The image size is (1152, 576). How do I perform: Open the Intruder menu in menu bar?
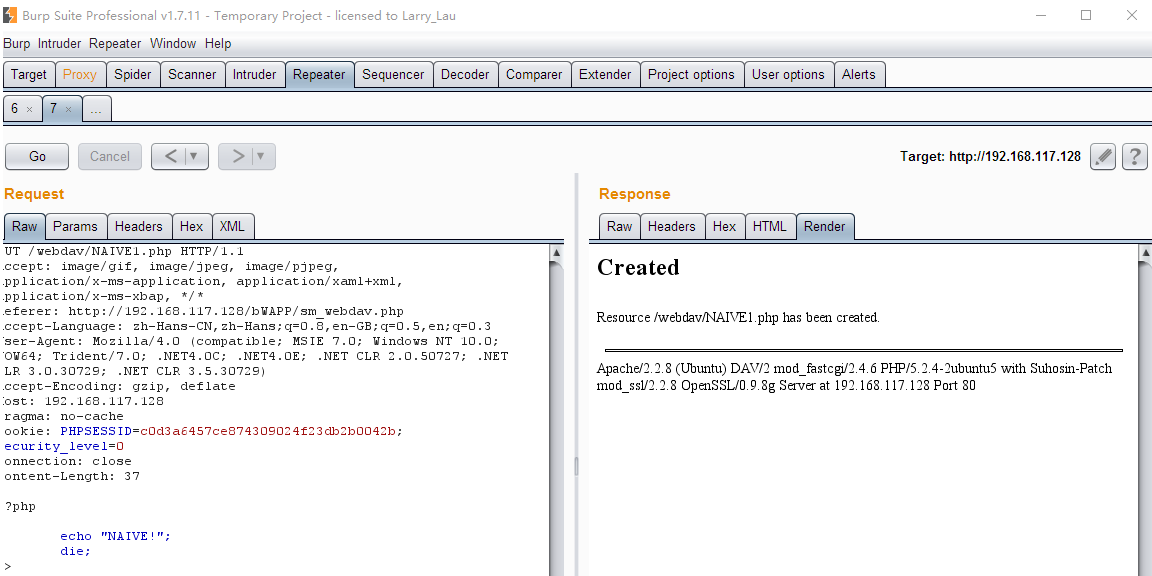tap(60, 43)
